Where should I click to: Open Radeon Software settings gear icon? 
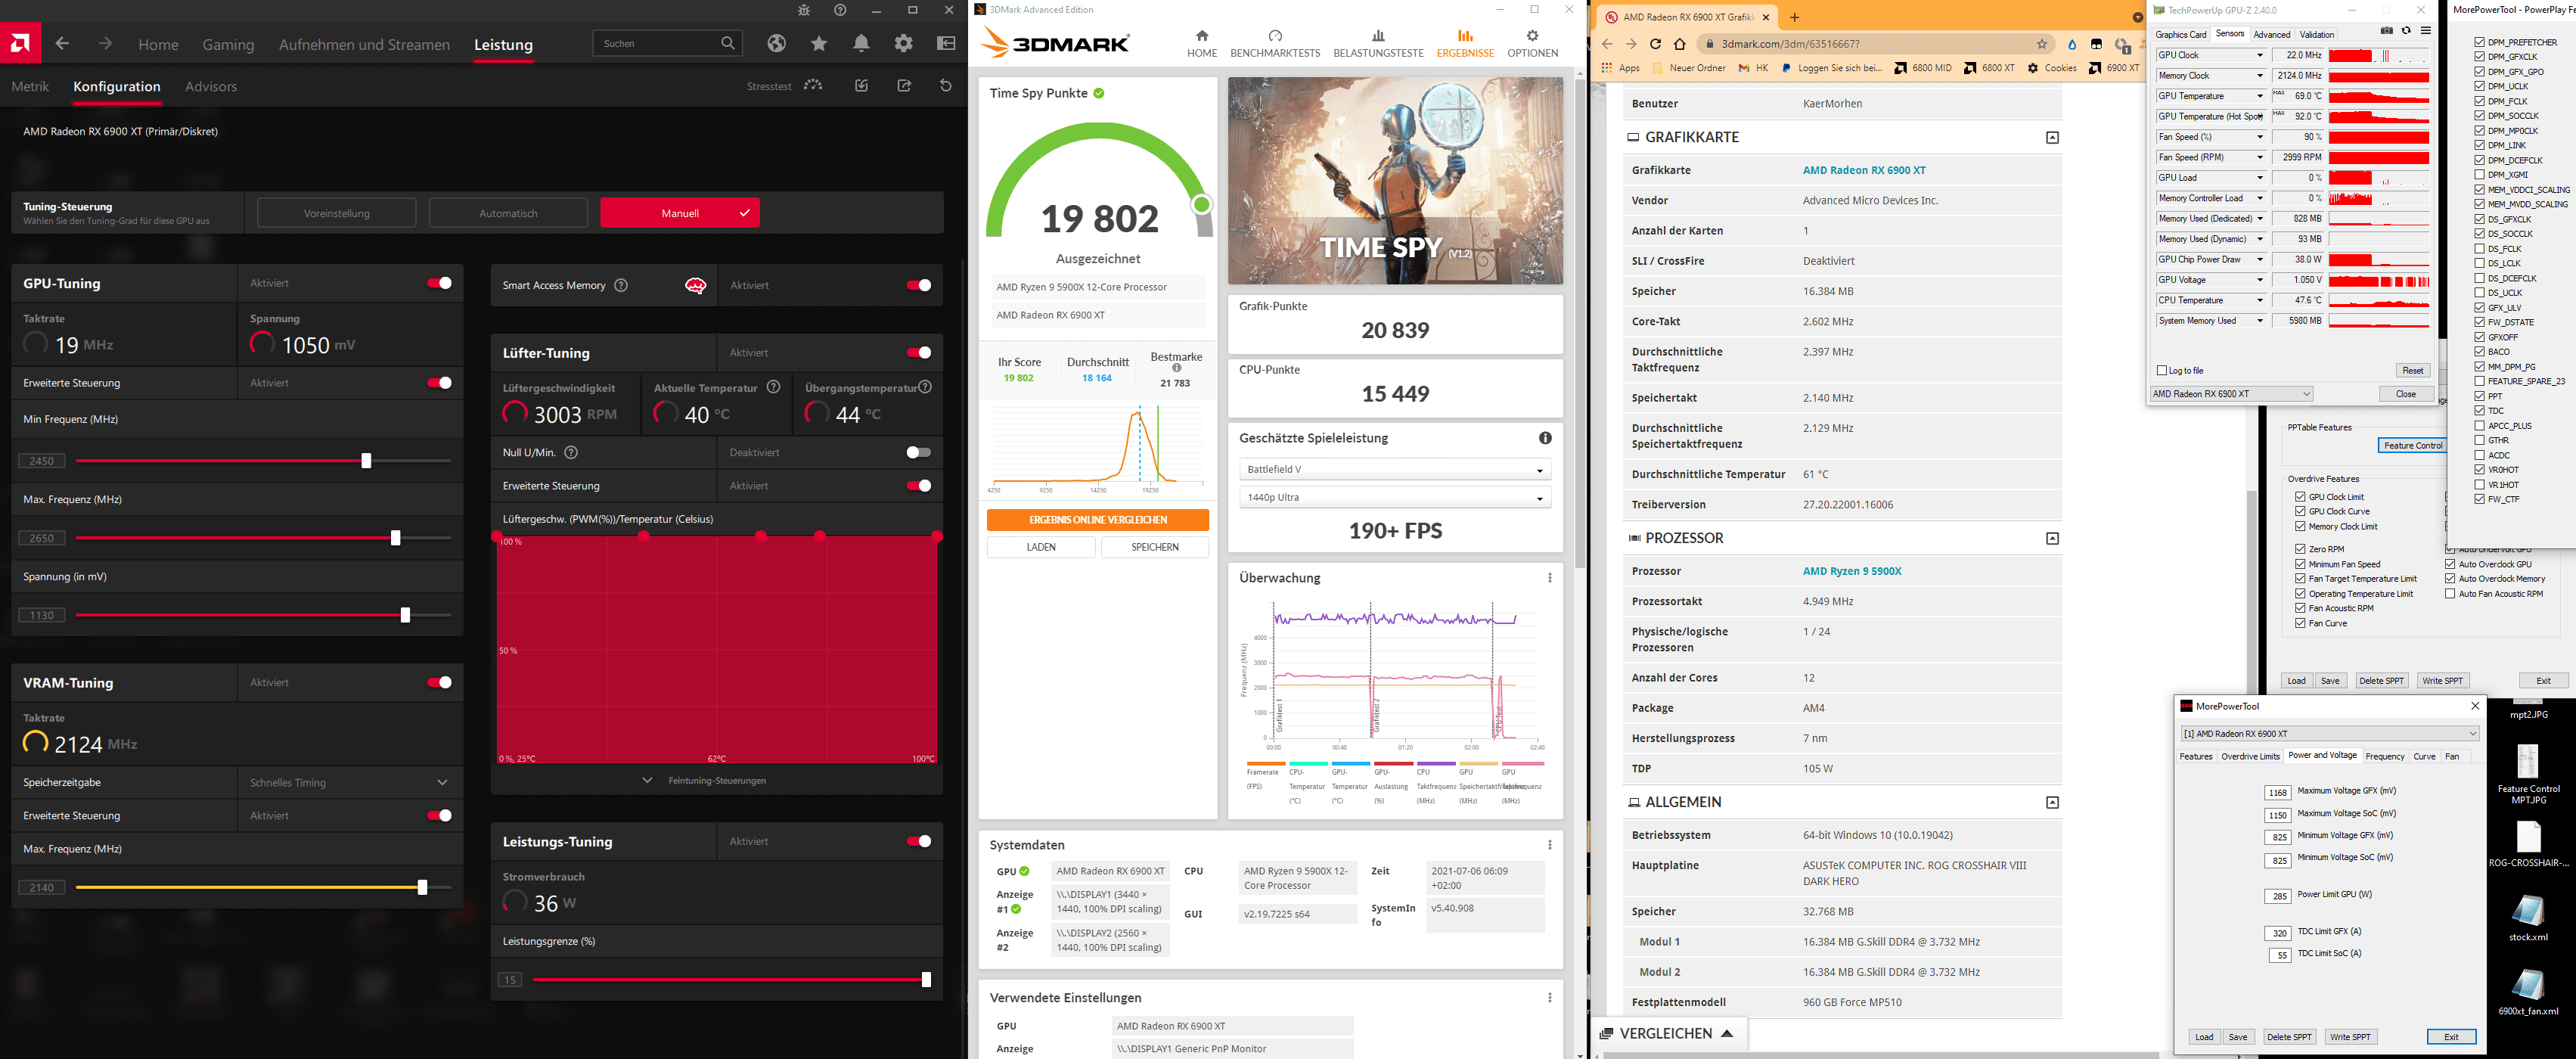[903, 43]
